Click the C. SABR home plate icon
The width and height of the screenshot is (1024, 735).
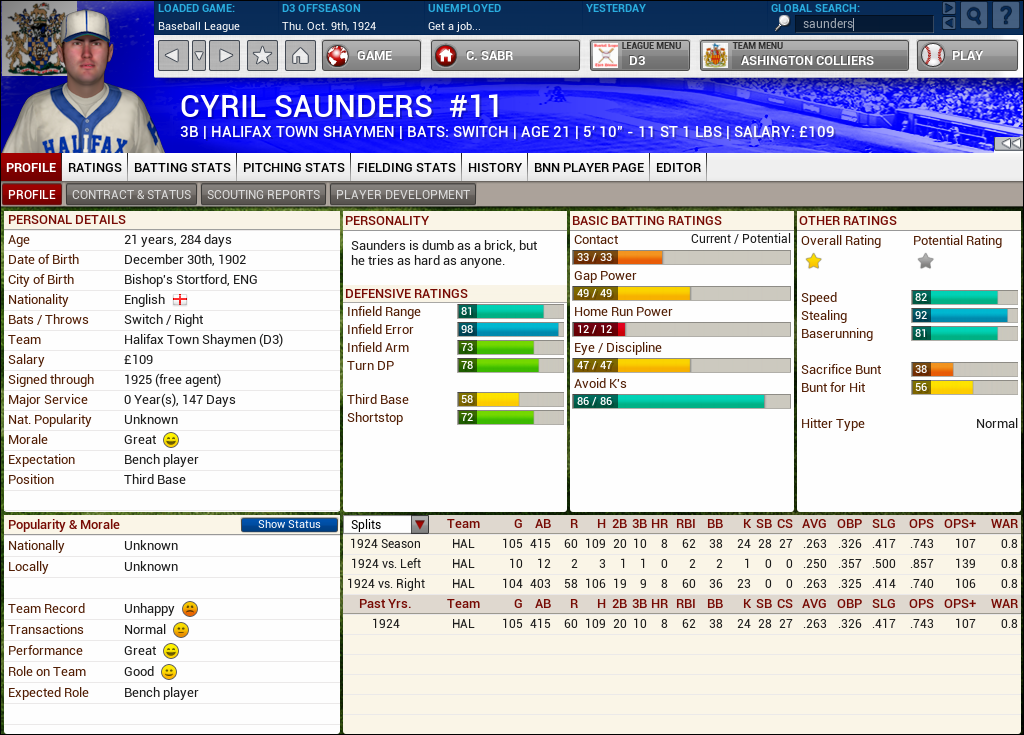click(448, 56)
